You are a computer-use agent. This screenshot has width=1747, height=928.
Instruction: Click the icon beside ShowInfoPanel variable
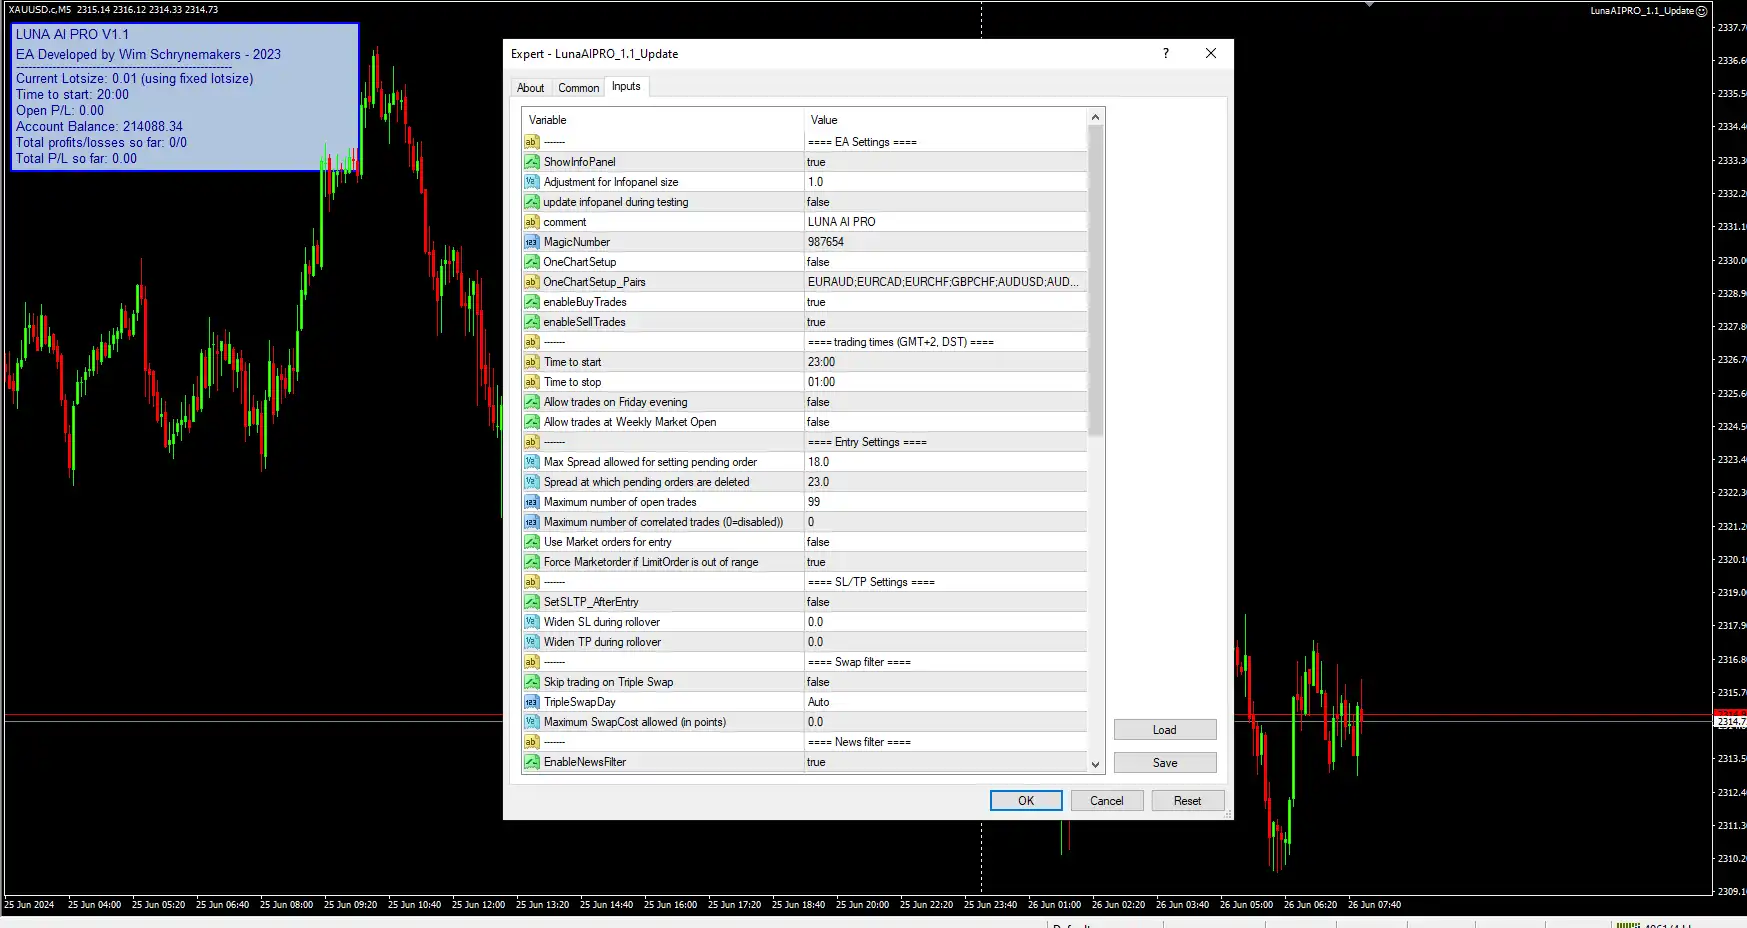[x=532, y=162]
